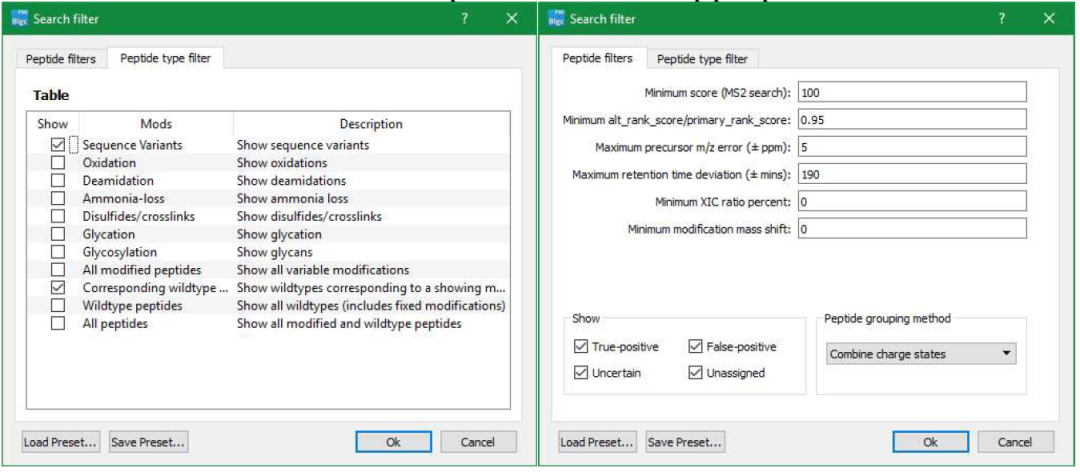Viewport: 1080px width, 472px height.
Task: Click the Minimum score (MS2 search) field
Action: [912, 92]
